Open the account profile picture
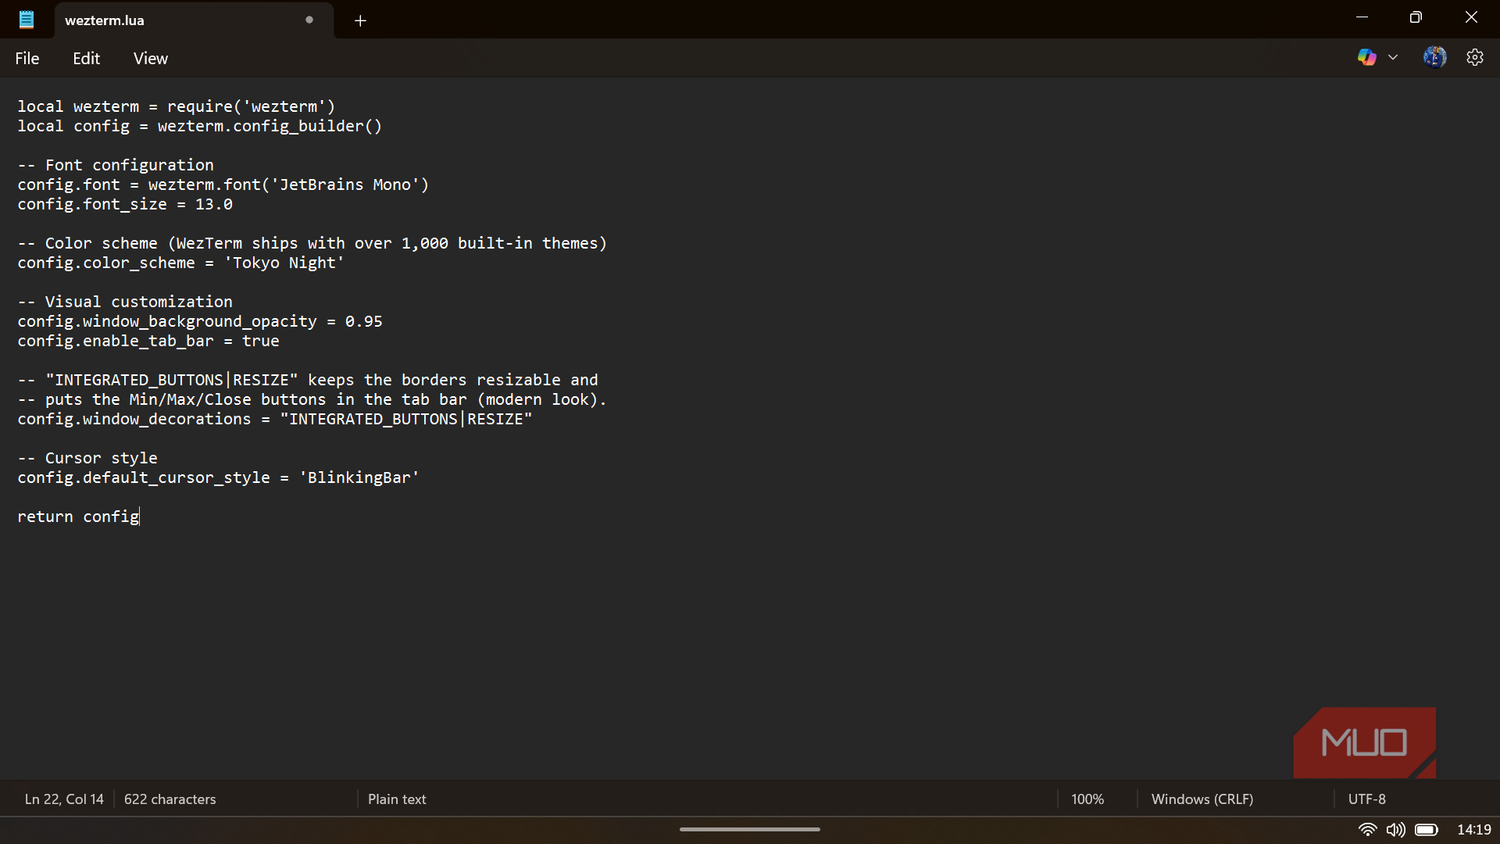This screenshot has height=844, width=1500. point(1434,57)
